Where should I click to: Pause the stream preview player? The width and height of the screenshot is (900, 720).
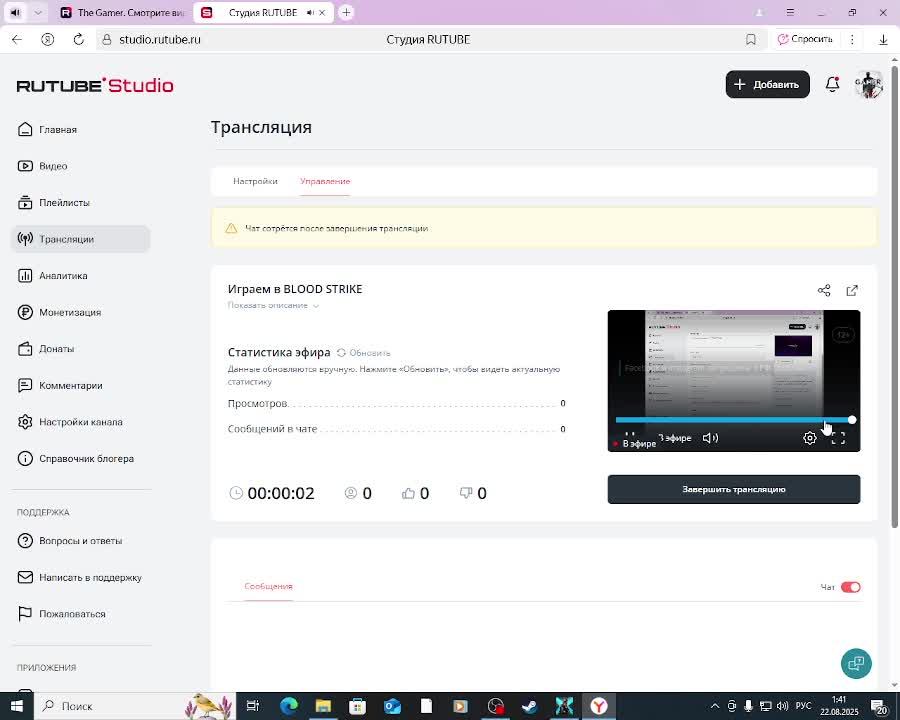point(630,435)
